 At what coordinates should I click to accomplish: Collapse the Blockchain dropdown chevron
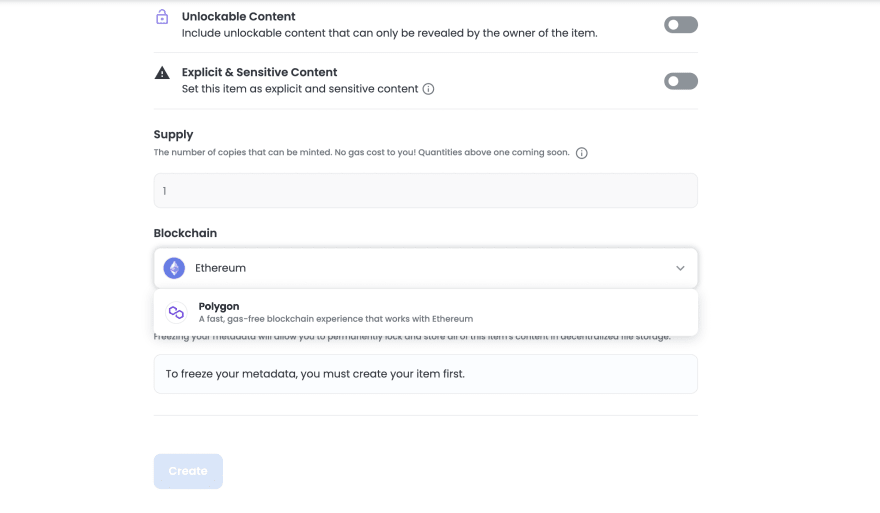[680, 268]
